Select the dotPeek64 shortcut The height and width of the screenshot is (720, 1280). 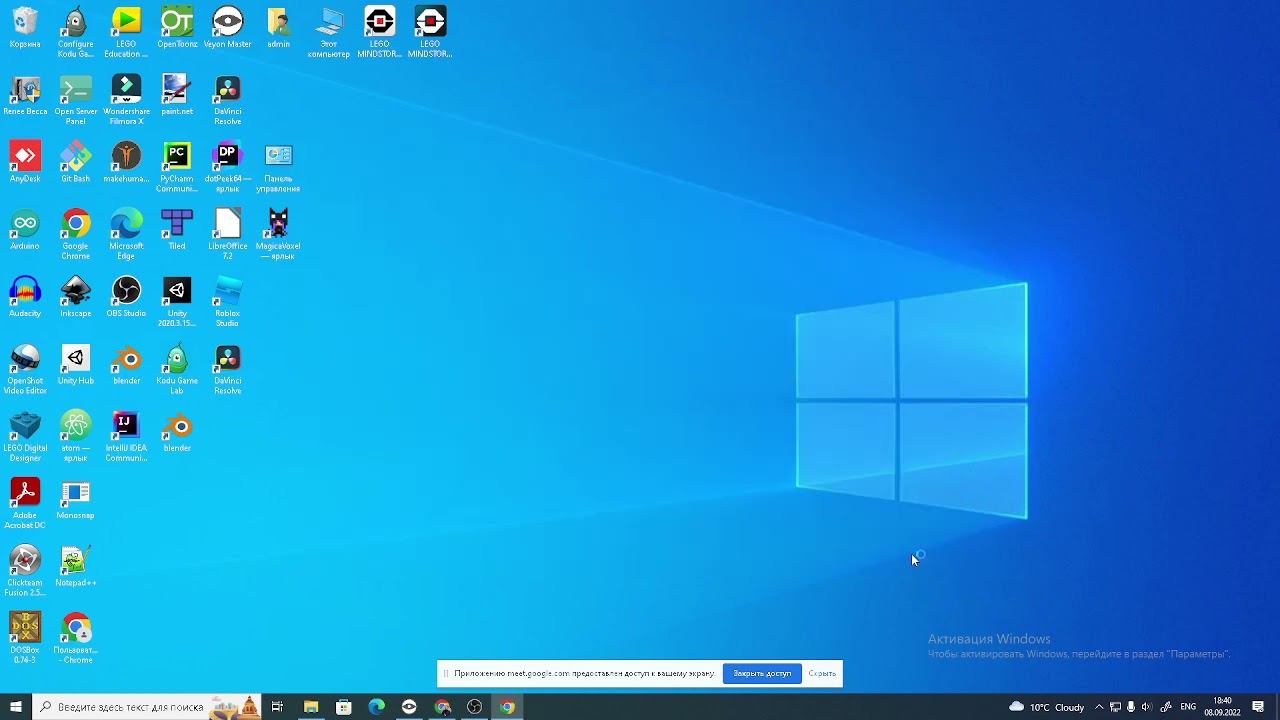click(228, 166)
